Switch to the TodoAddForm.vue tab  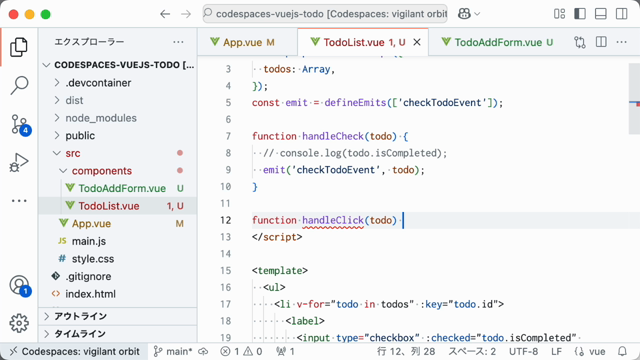498,42
